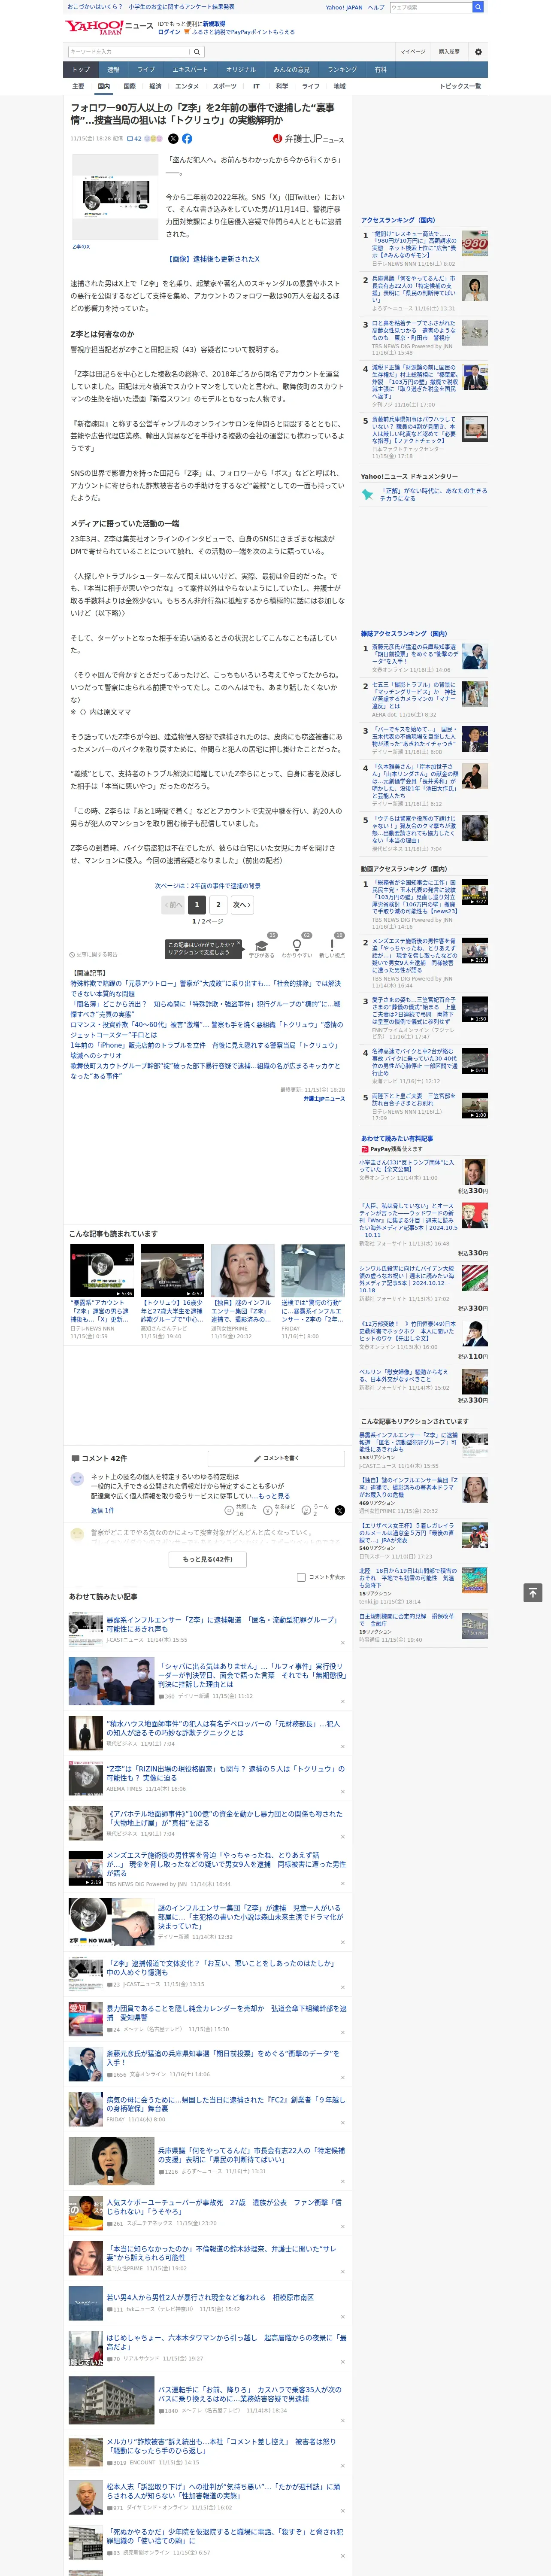The height and width of the screenshot is (2576, 551).
Task: Click the 次へ next-page button
Action: tap(241, 904)
